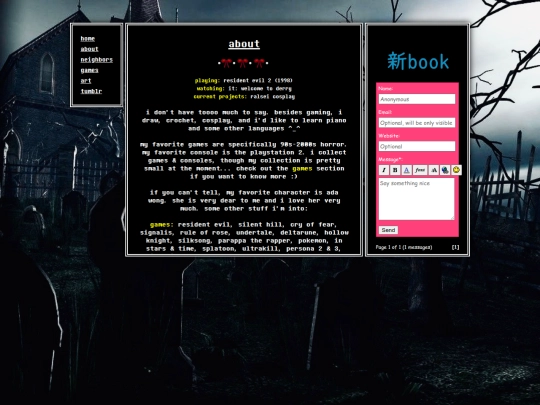Focus the Email input field
Viewport: 540px width, 405px height.
417,123
